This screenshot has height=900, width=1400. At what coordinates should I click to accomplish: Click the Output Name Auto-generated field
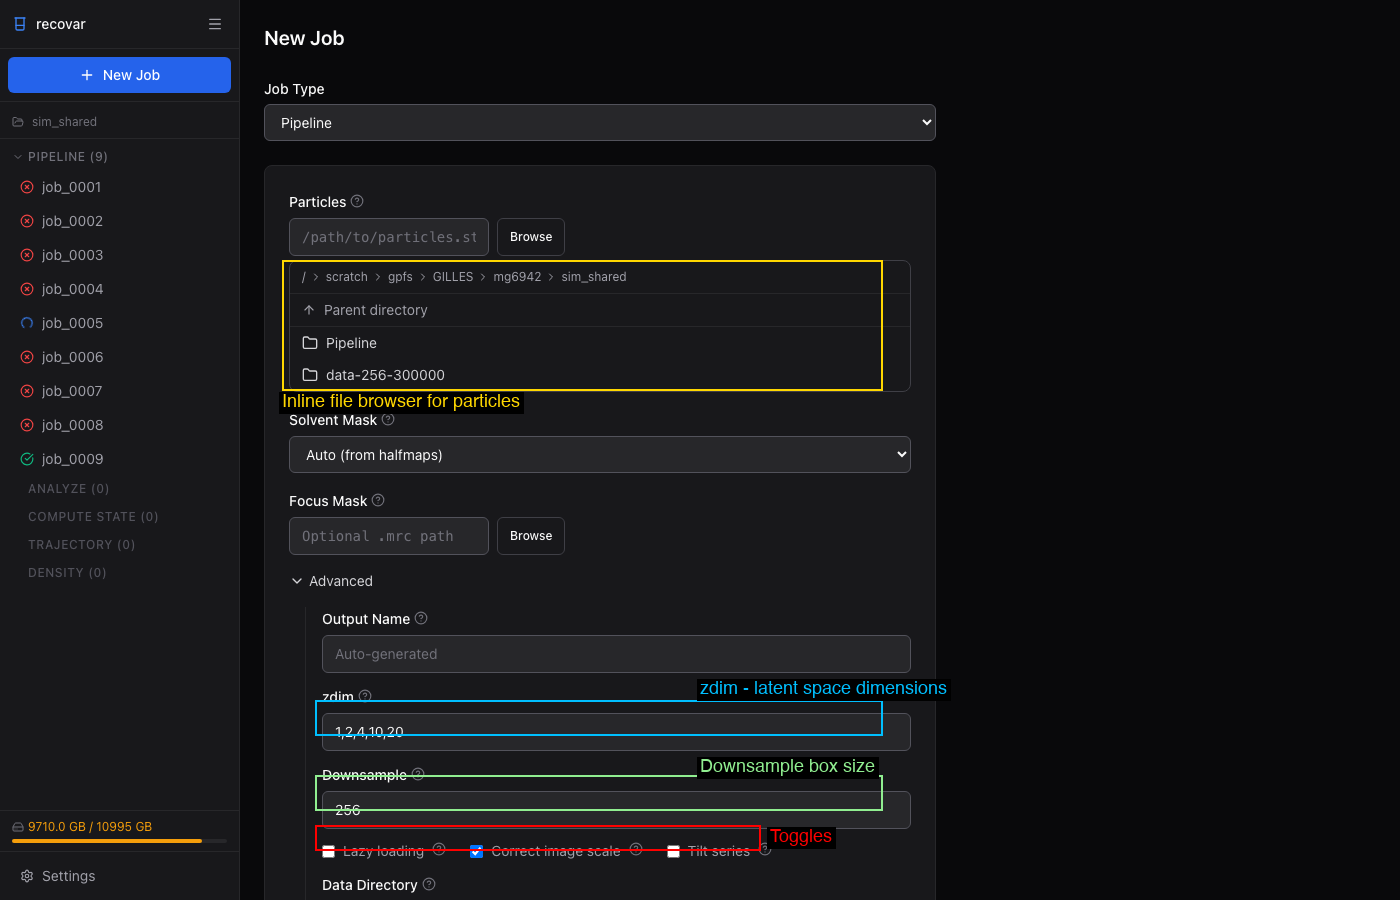[x=616, y=654]
